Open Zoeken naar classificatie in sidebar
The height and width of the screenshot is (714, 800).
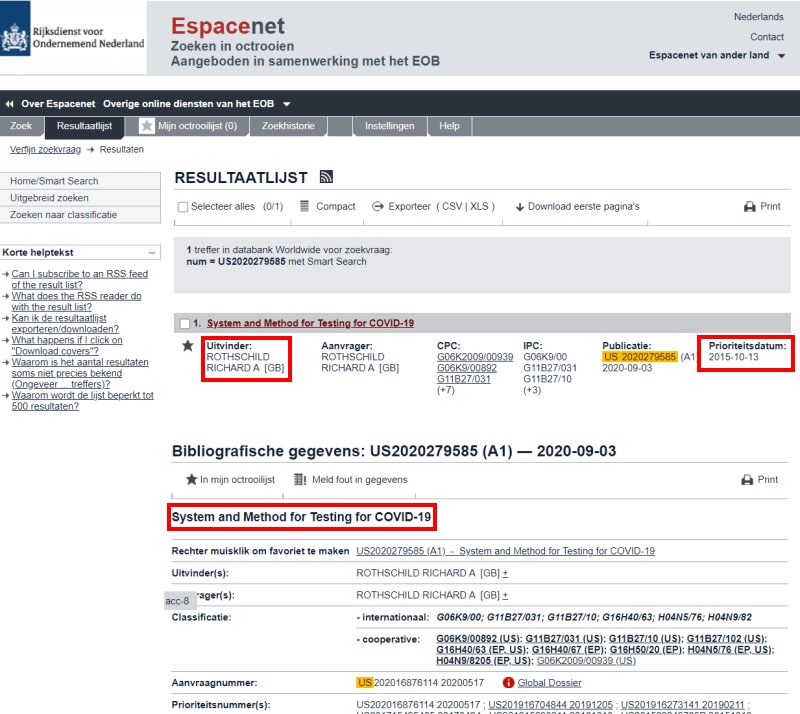(80, 214)
